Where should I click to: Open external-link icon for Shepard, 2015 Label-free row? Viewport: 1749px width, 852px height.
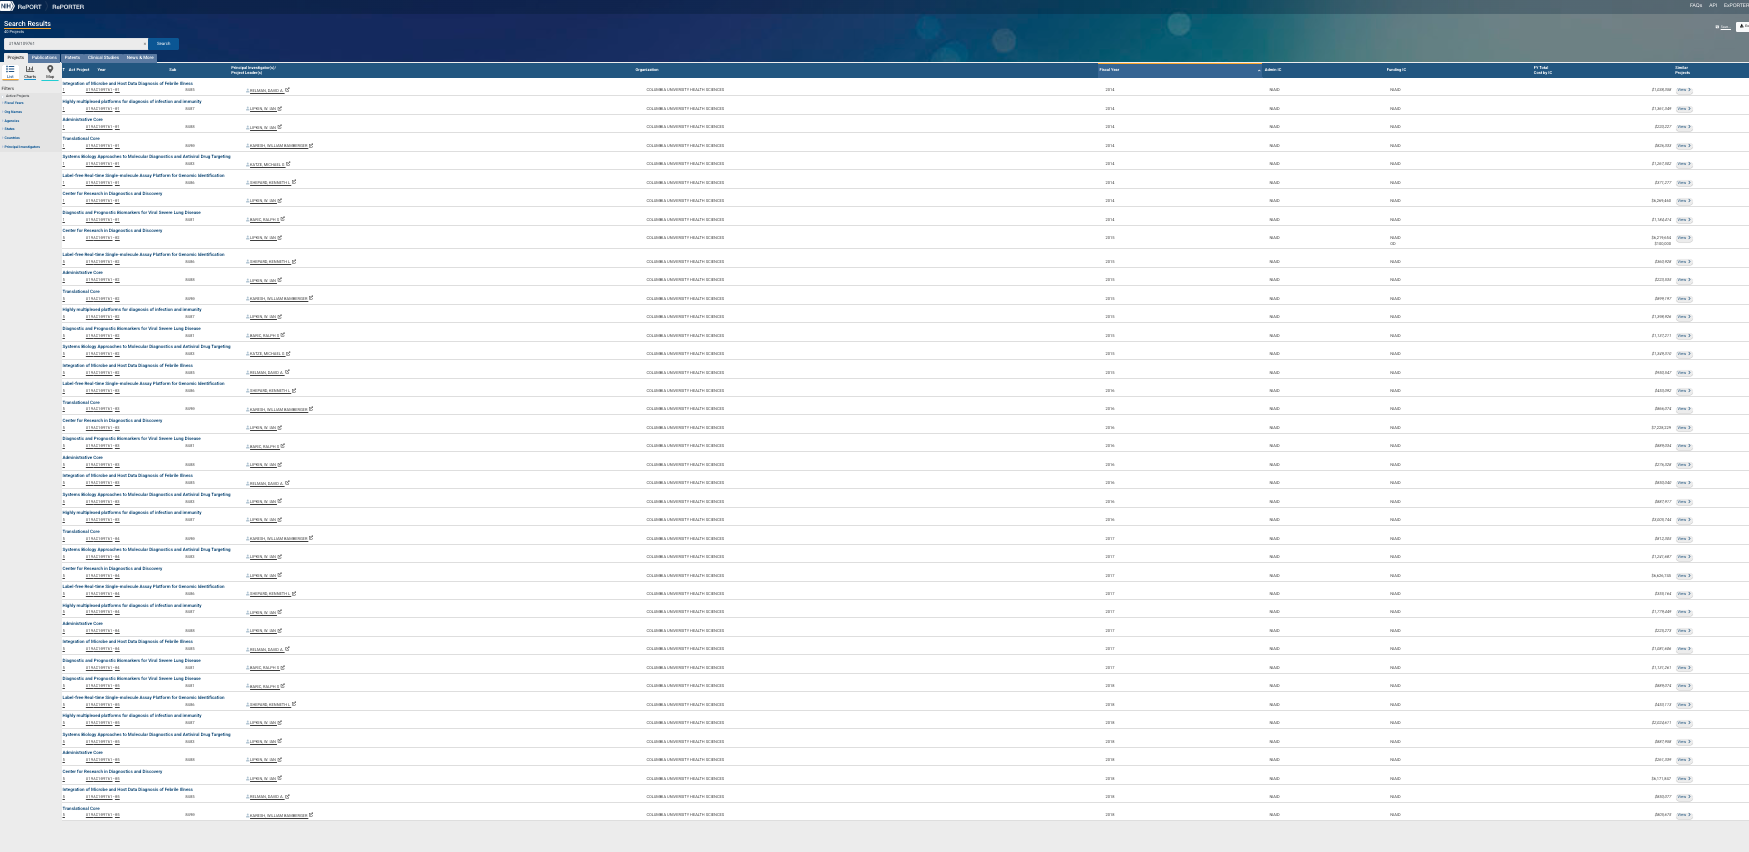click(293, 261)
